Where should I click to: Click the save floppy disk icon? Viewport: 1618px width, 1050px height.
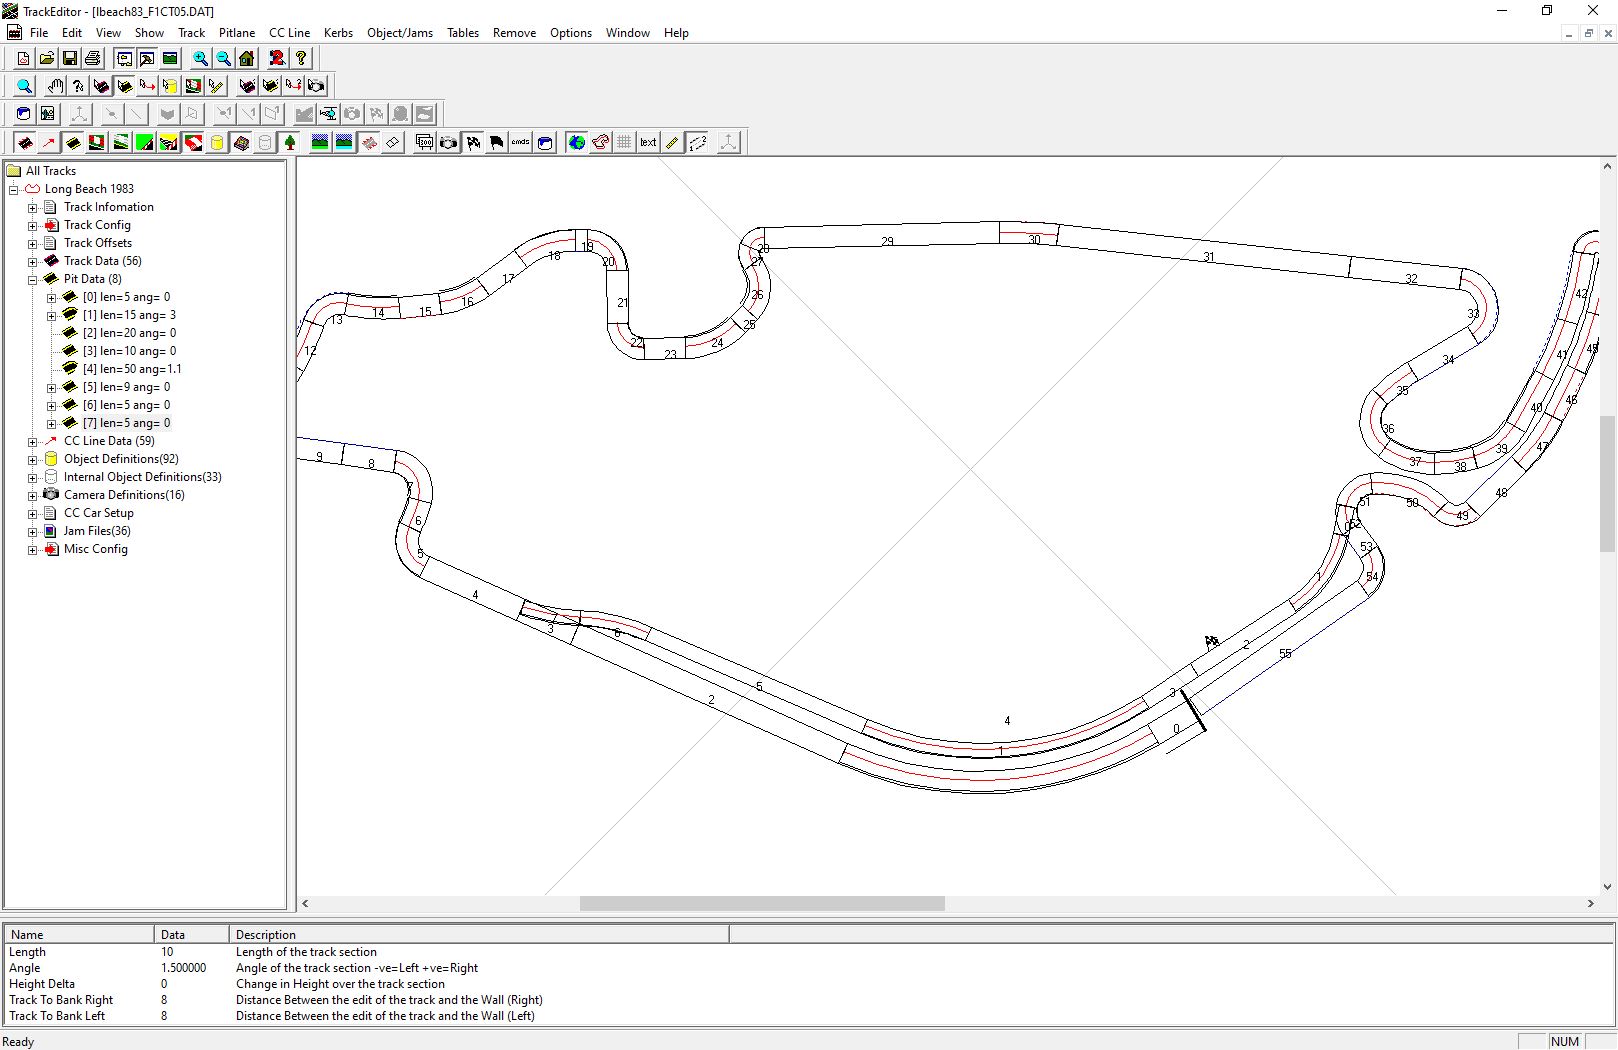coord(70,59)
